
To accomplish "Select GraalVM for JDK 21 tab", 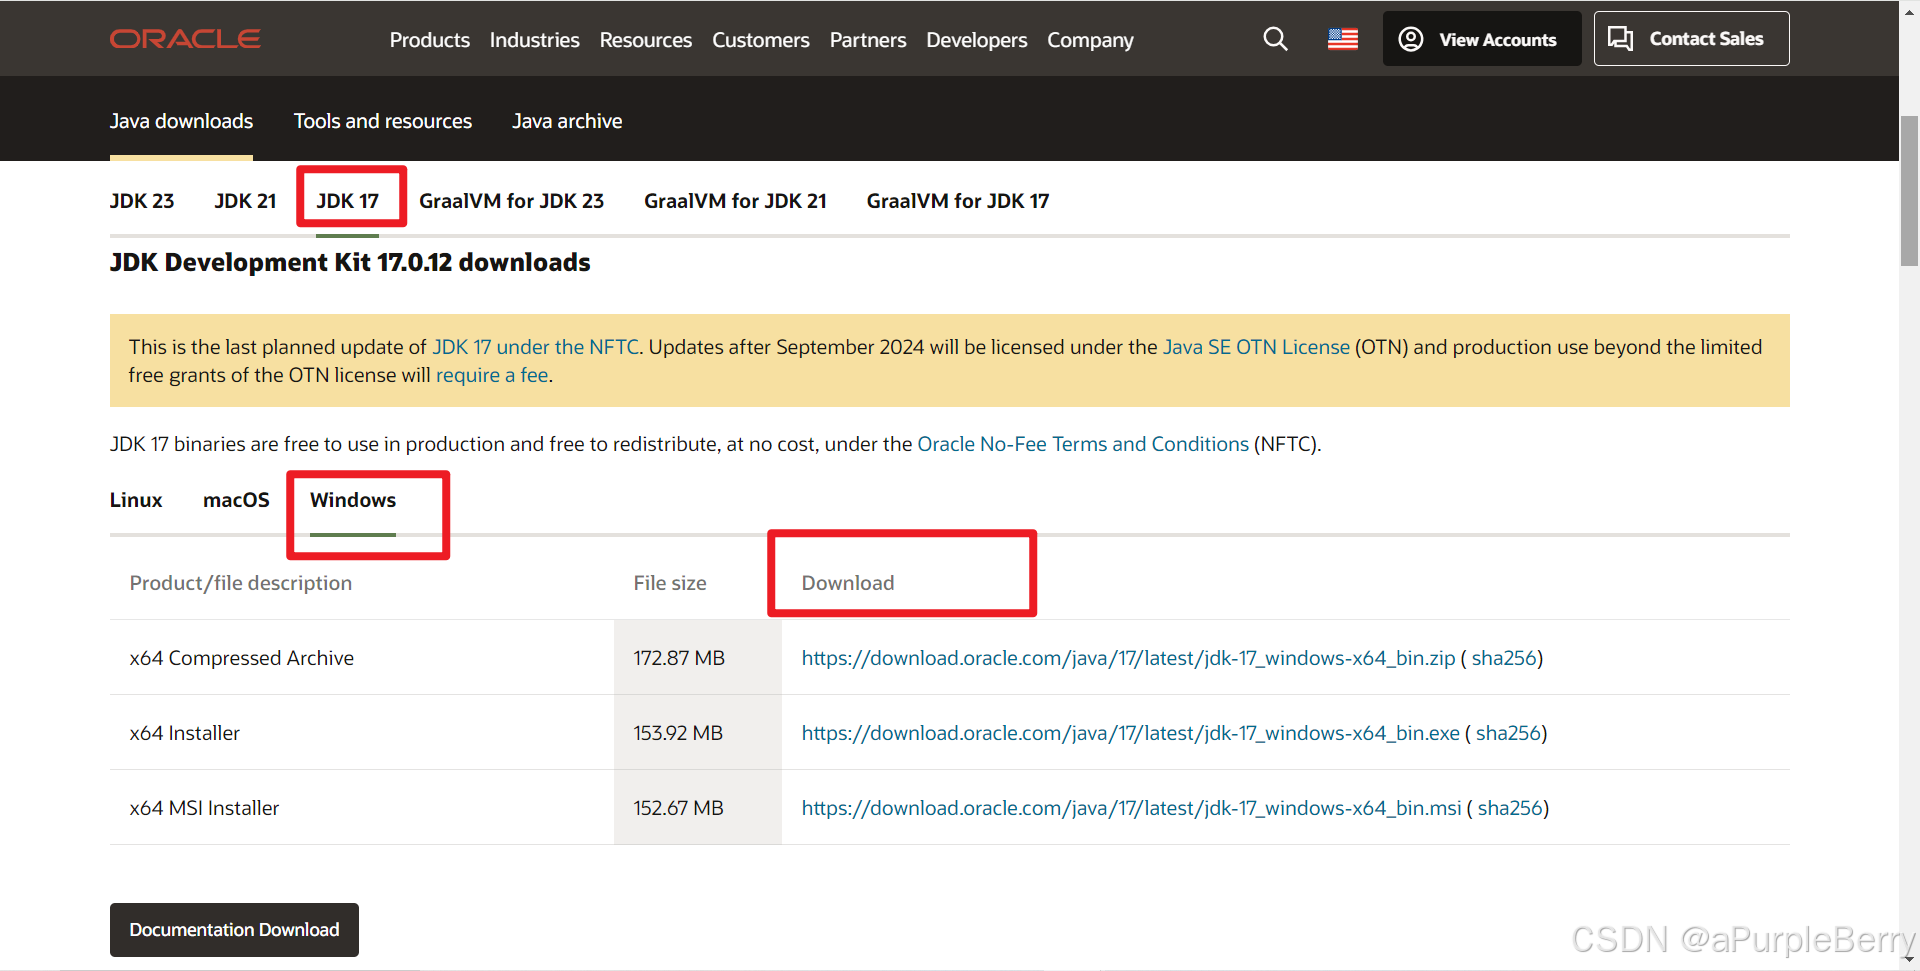I will coord(735,201).
